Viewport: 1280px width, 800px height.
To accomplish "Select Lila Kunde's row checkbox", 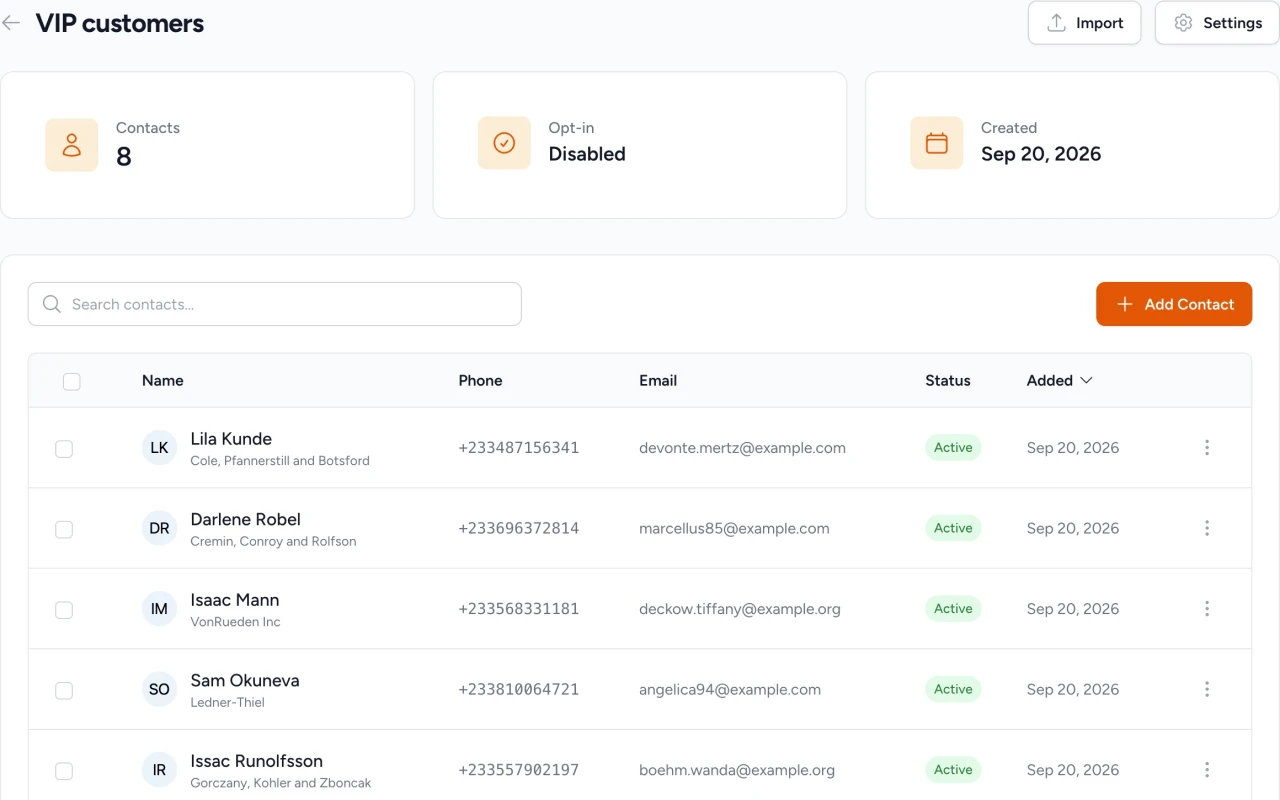I will (x=64, y=449).
